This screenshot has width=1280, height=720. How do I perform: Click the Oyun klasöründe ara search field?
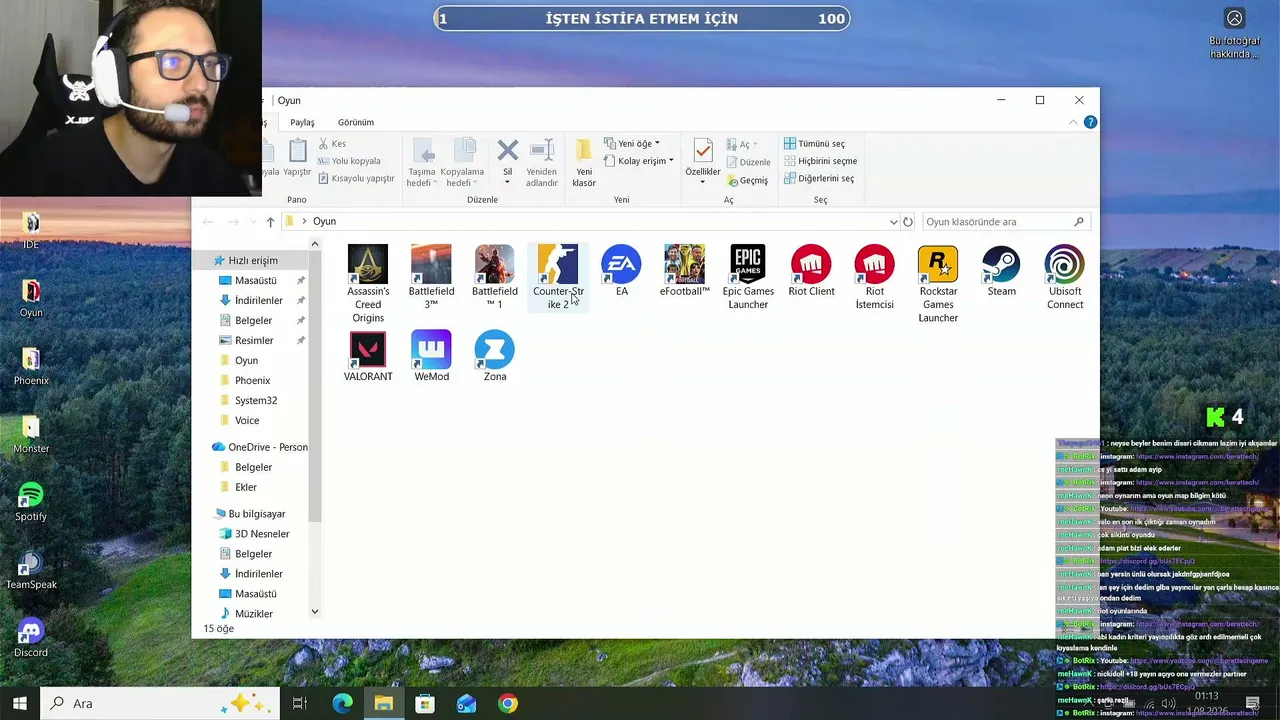(1005, 222)
